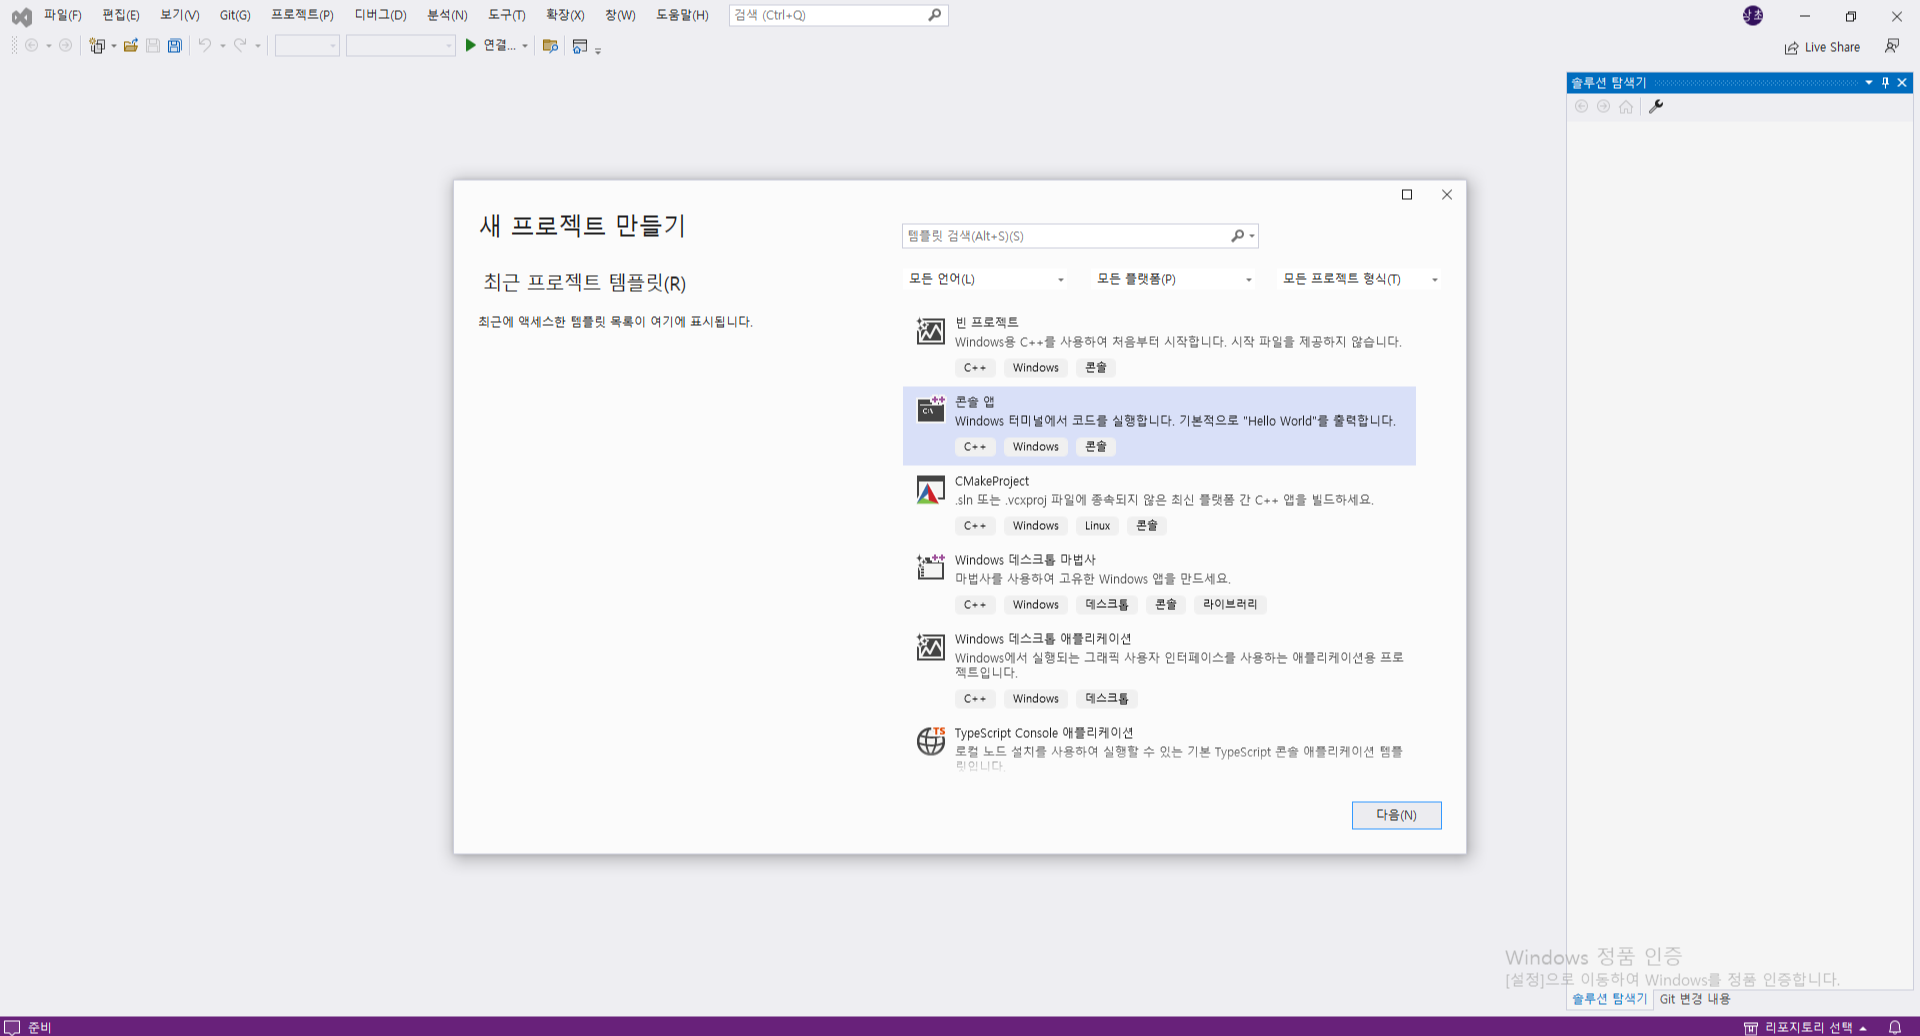Screen dimensions: 1920x1036
Task: Open the 파일(F) menu
Action: (62, 15)
